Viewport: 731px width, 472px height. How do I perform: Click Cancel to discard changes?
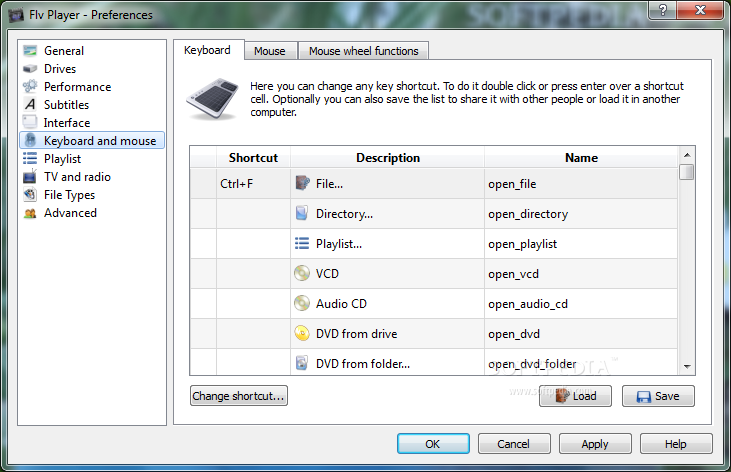514,444
